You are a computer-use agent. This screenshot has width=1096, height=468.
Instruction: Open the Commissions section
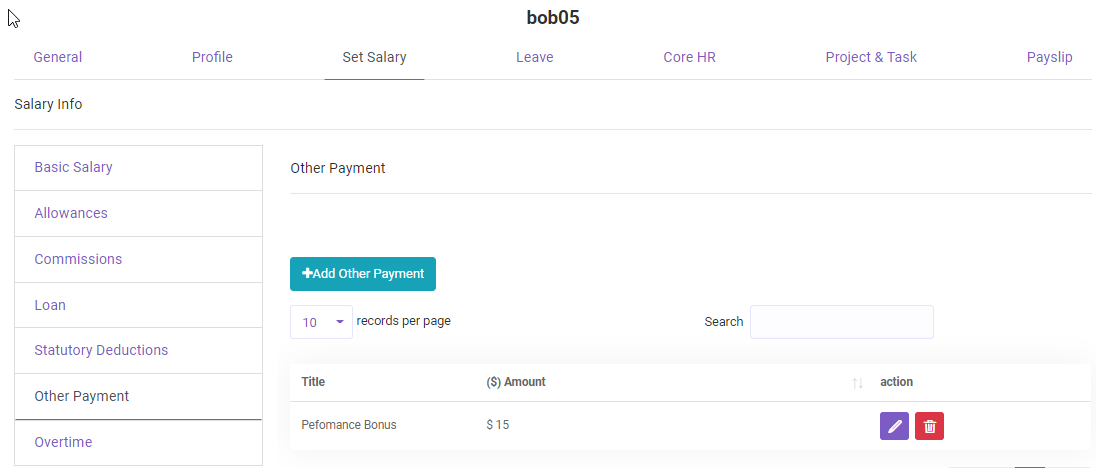click(x=78, y=259)
